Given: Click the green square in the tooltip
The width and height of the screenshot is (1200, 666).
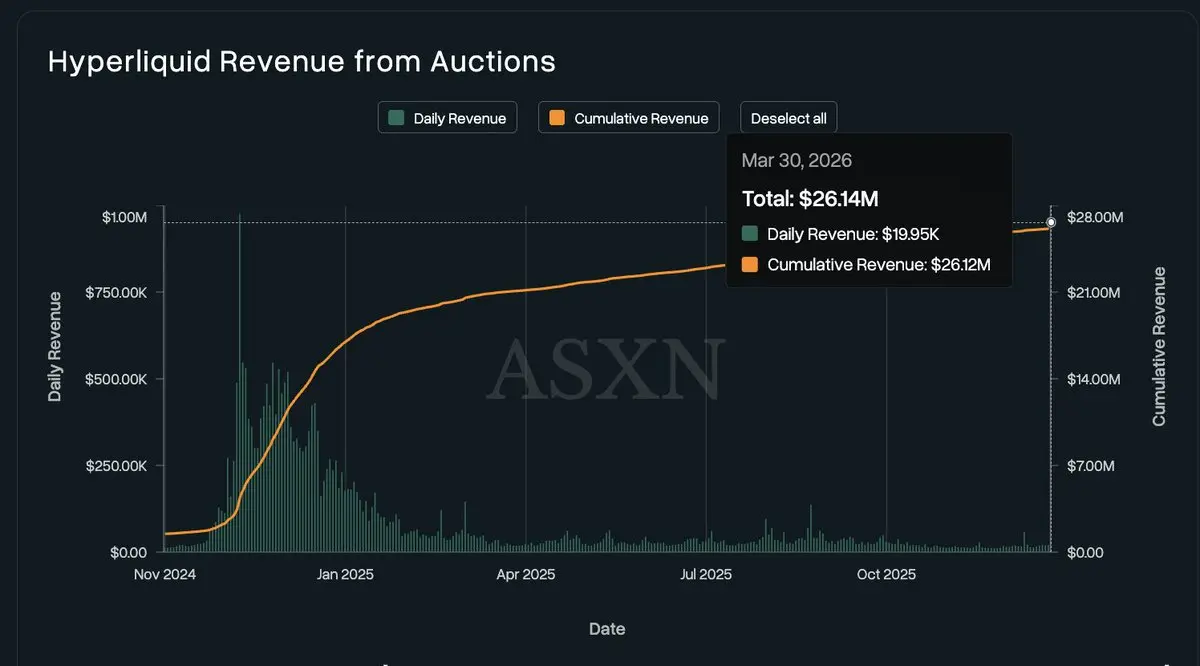Looking at the screenshot, I should [x=751, y=235].
